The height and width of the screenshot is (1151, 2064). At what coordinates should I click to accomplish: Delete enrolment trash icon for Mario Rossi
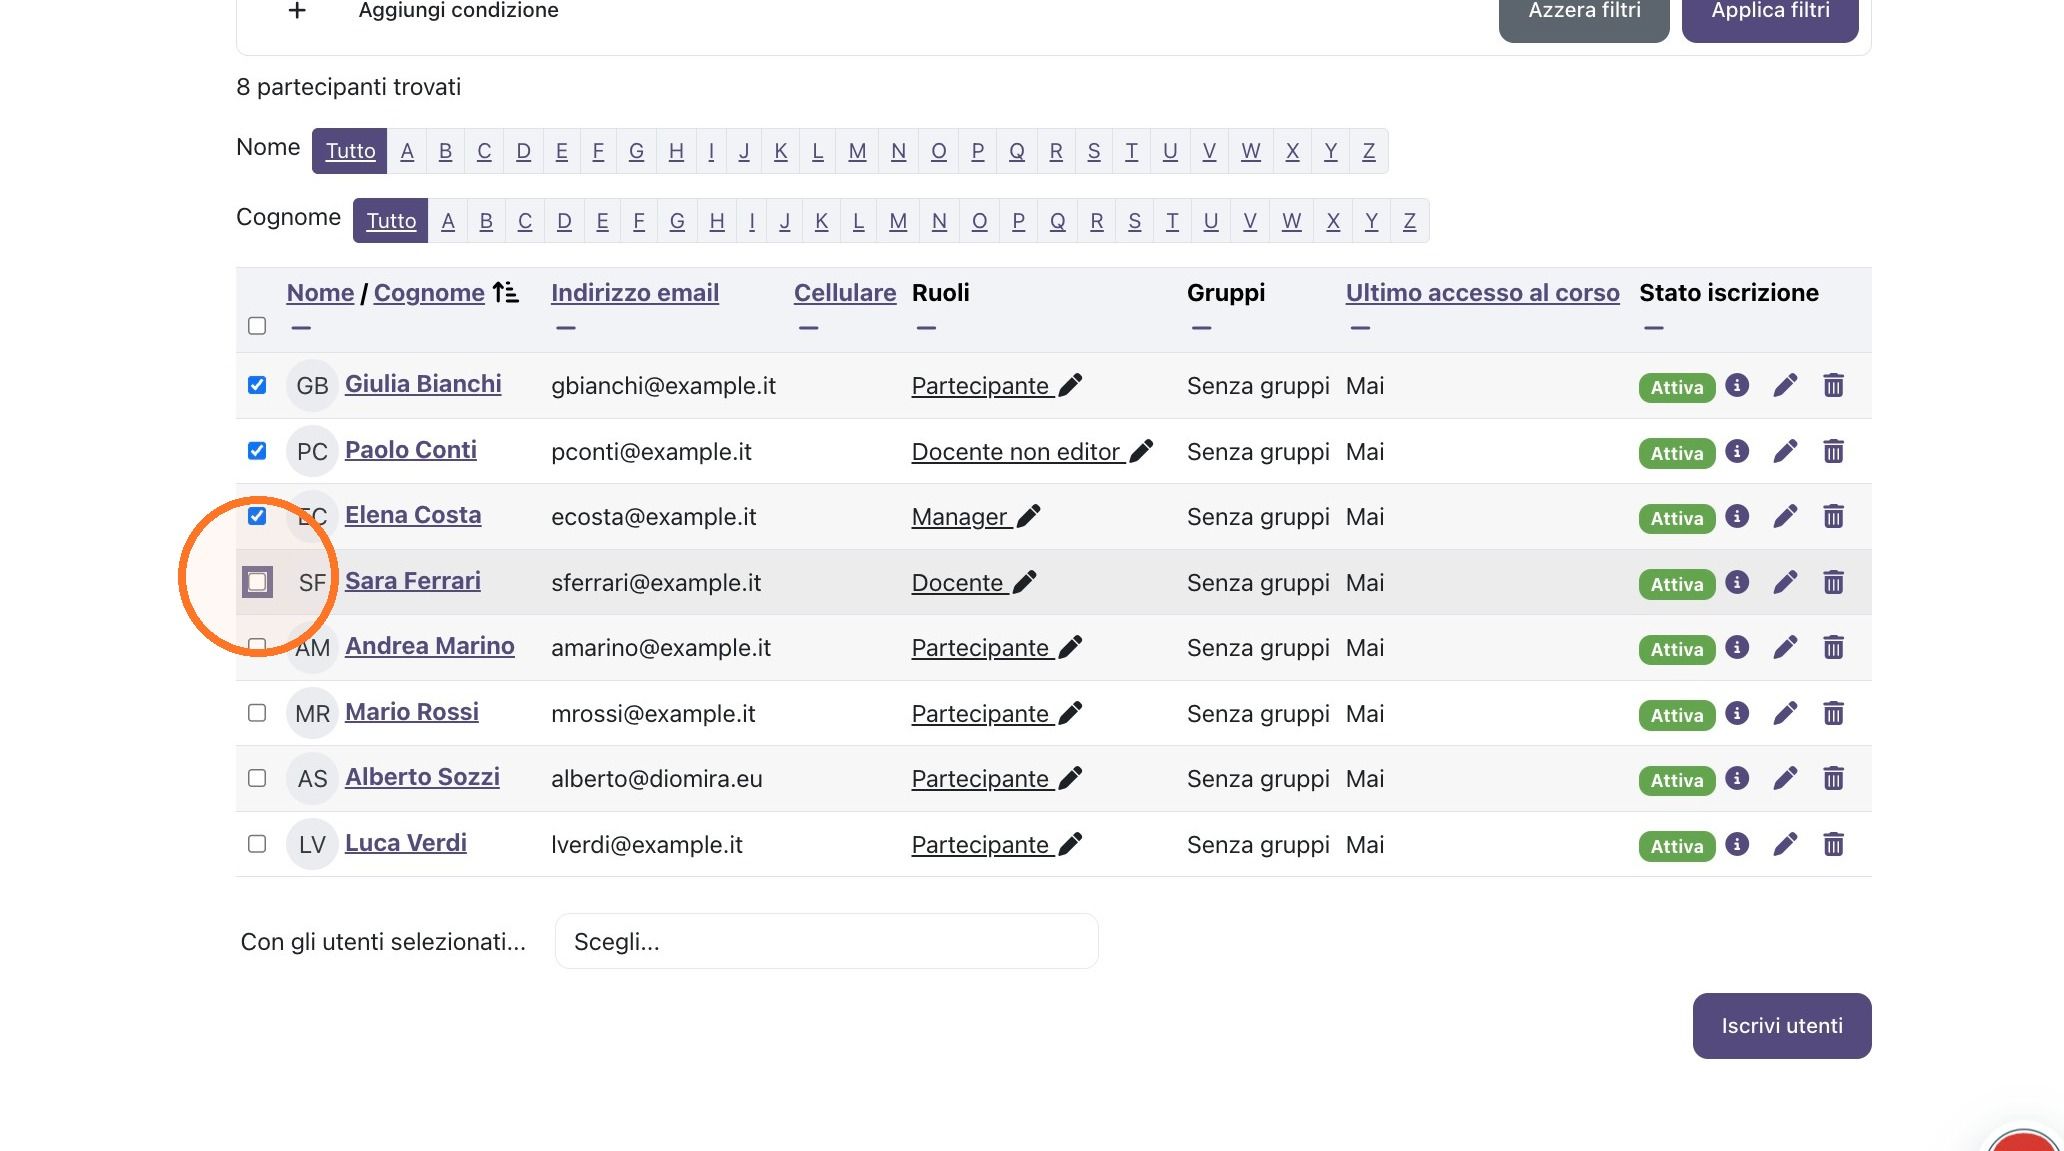click(x=1833, y=713)
